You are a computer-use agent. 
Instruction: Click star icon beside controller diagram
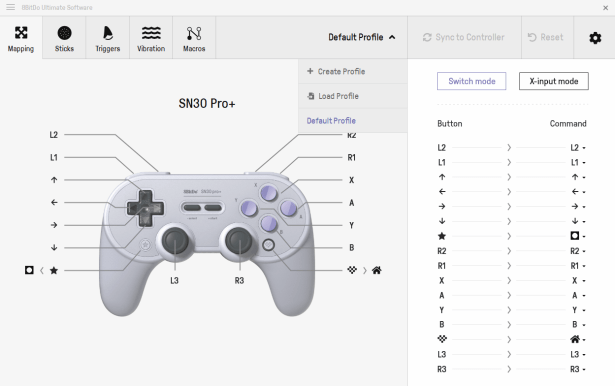pos(54,270)
